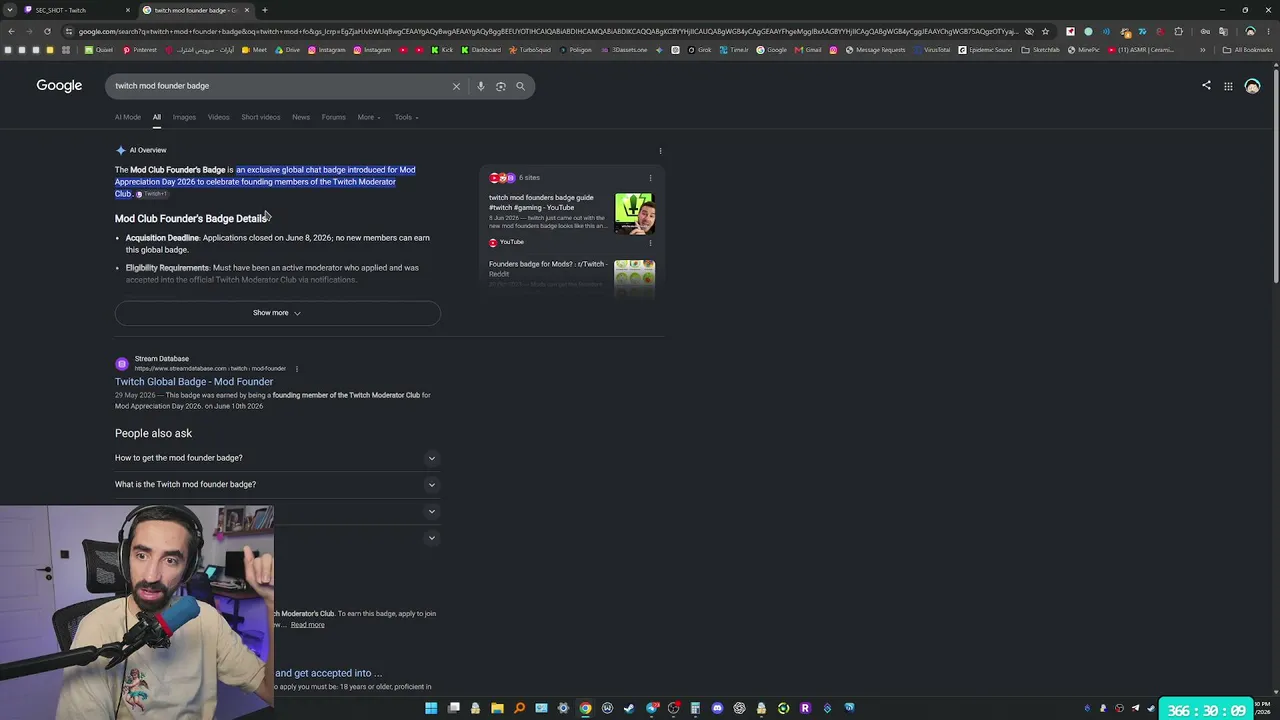
Task: Share this search results page
Action: click(x=1206, y=86)
